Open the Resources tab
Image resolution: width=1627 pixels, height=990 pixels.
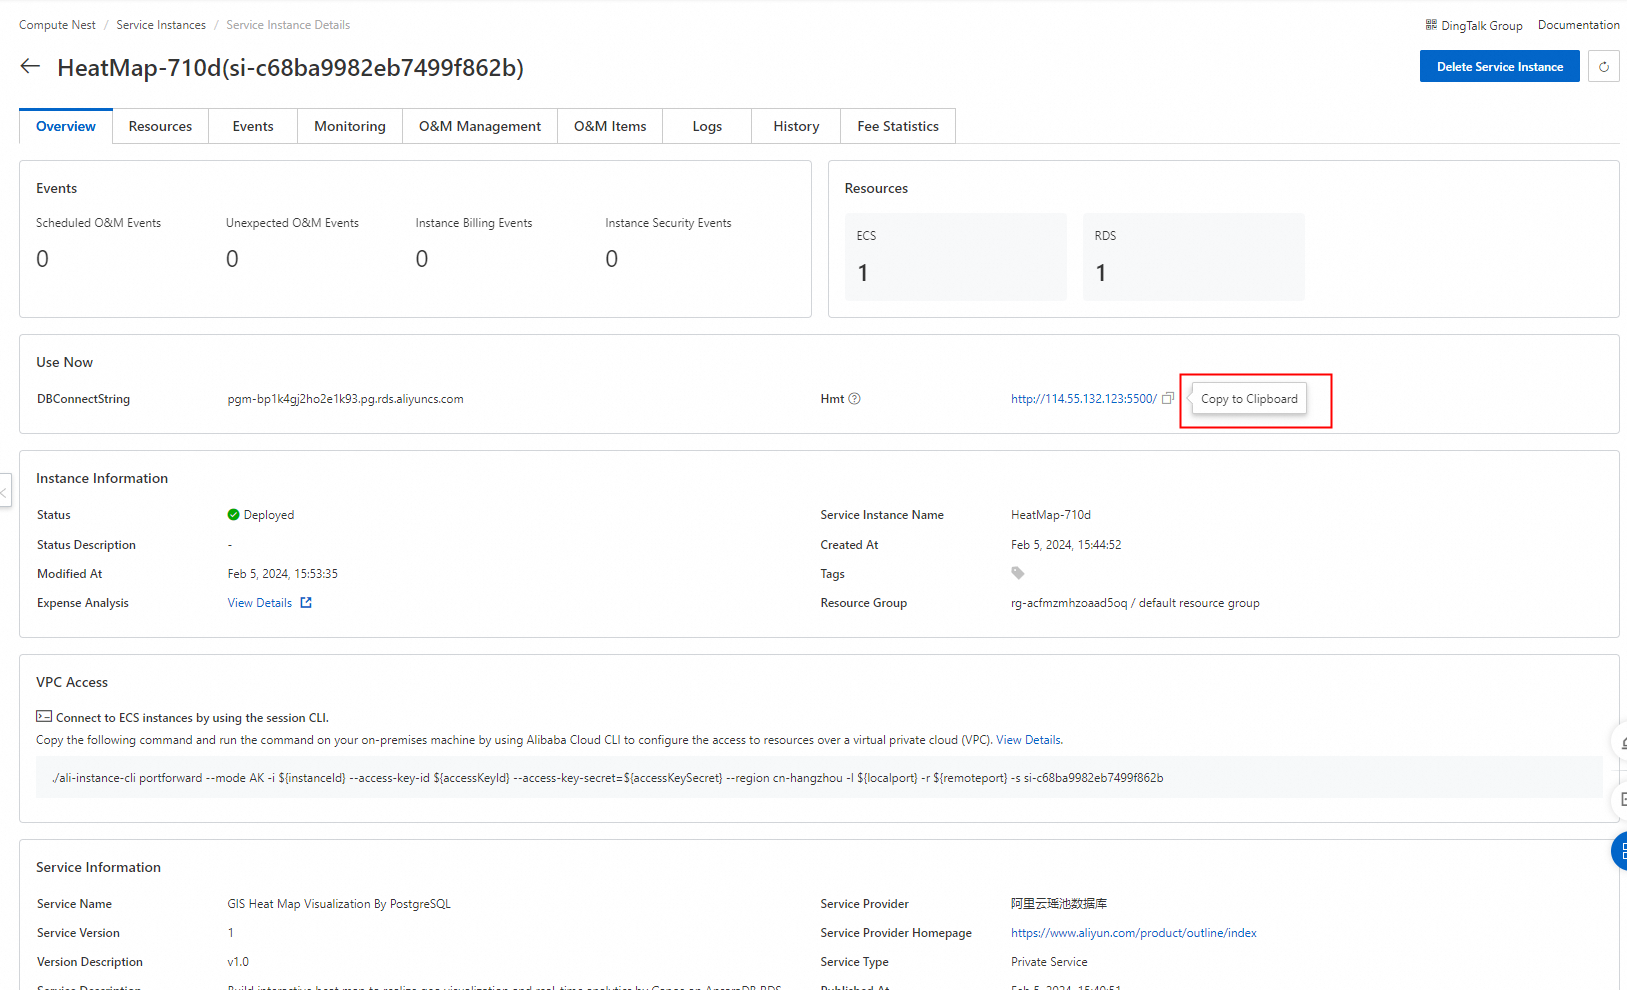pos(160,126)
